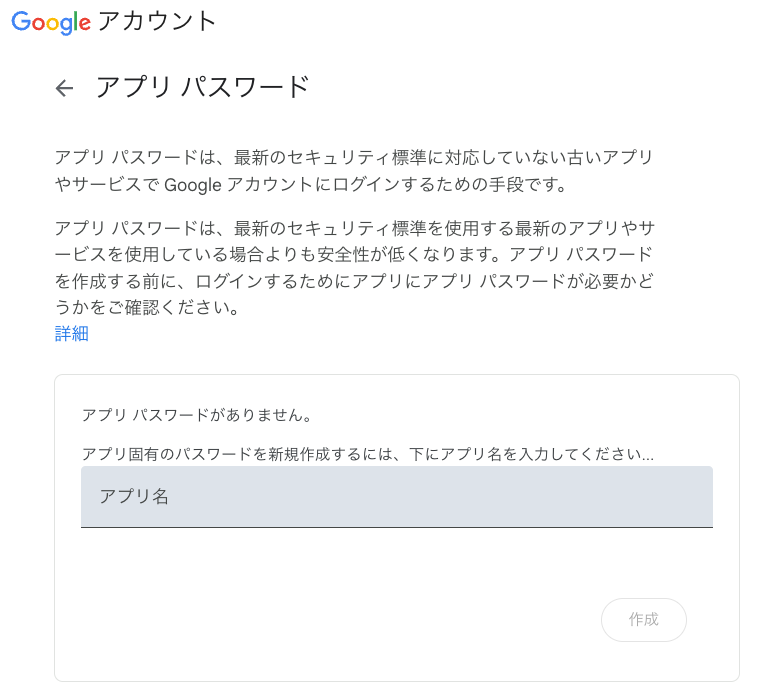The width and height of the screenshot is (760, 694).
Task: Click the final 'e' in Google logo
Action: [84, 24]
